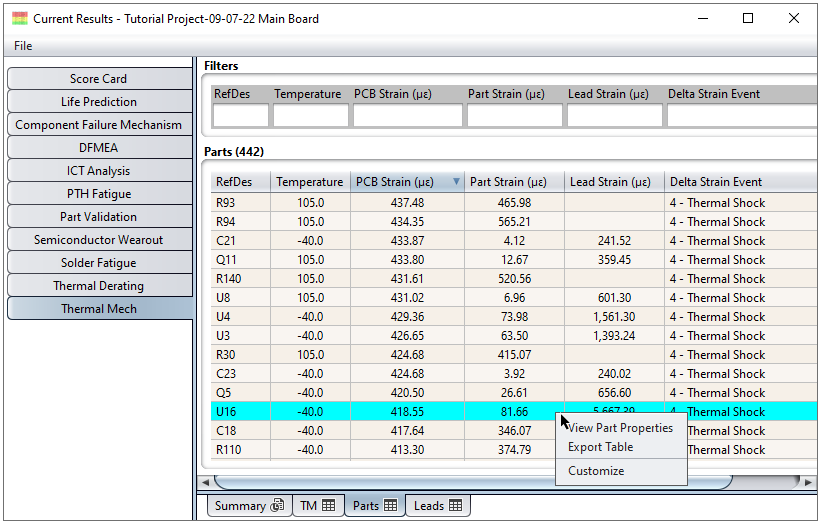Image resolution: width=824 pixels, height=527 pixels.
Task: Open the PTH Fatigue panel
Action: [98, 194]
